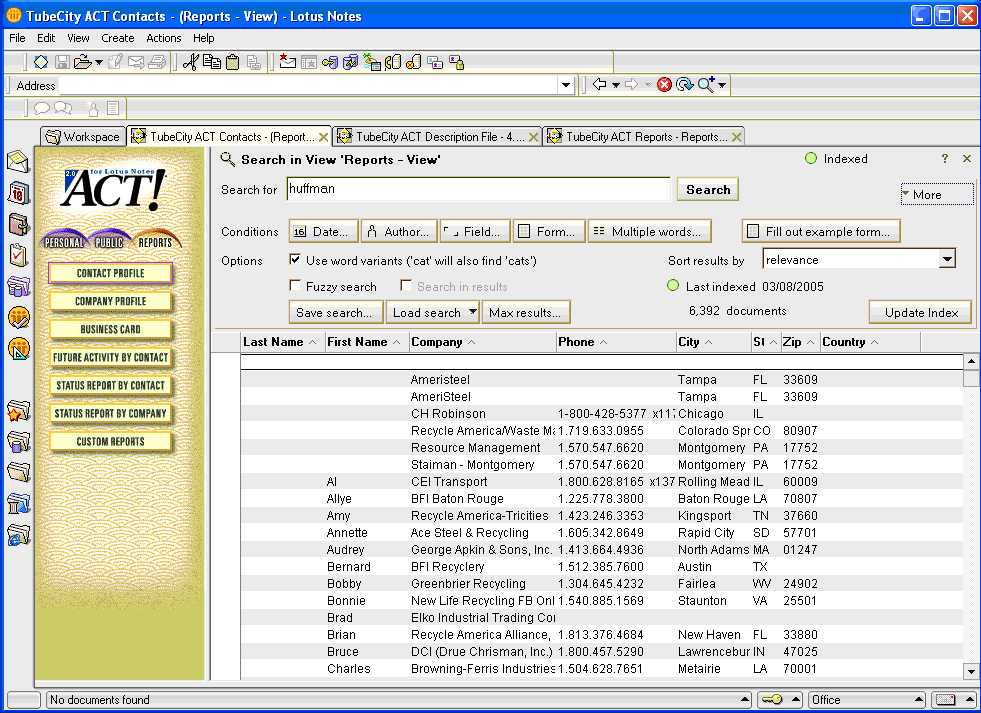
Task: Select the PUBLIC tab in ACT panel
Action: (109, 241)
